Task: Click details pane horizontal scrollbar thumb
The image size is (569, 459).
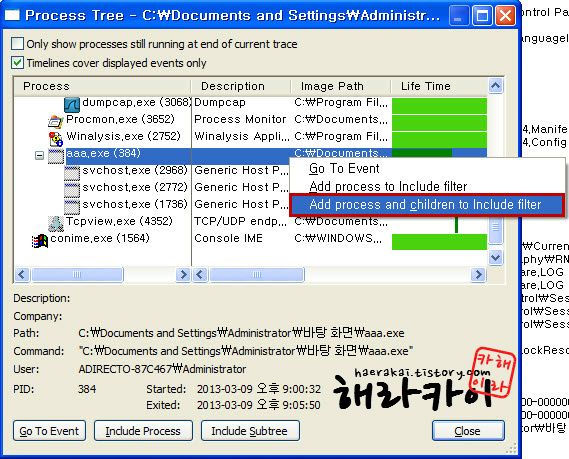Action: click(x=257, y=274)
